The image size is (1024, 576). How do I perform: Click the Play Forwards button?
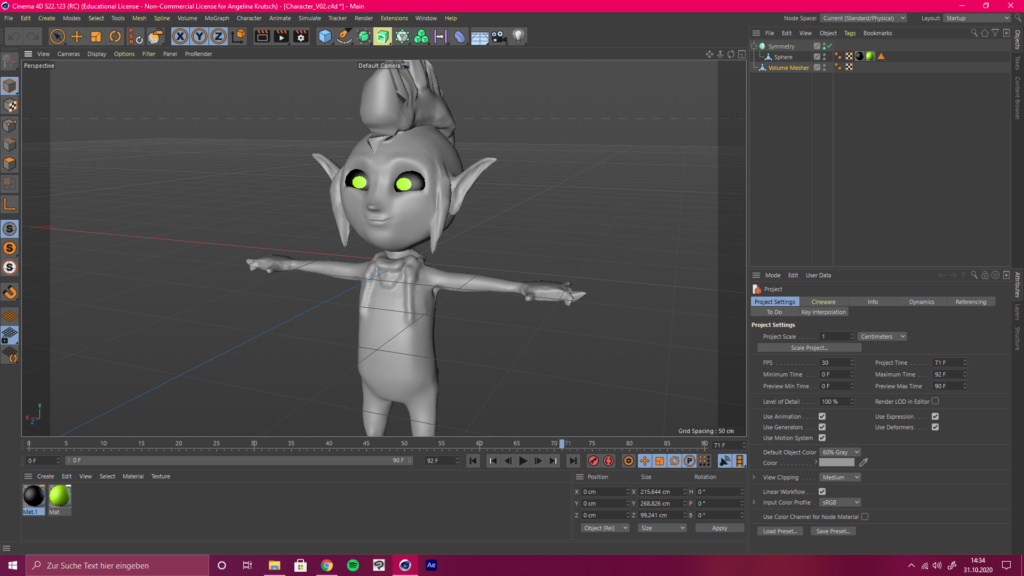point(523,461)
